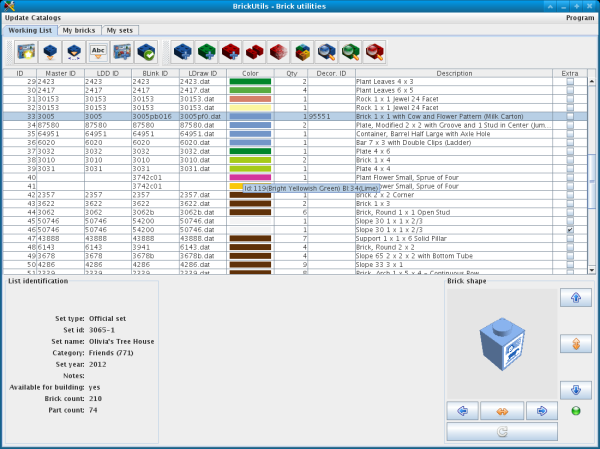Click the red brick magnifier search icon
The image size is (600, 449).
375,52
